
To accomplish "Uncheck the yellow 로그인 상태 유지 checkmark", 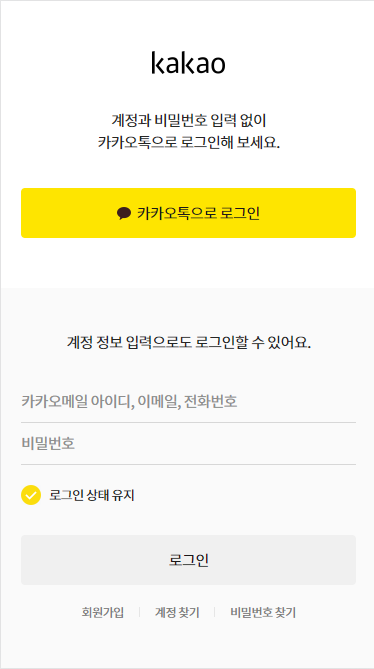I will (31, 495).
